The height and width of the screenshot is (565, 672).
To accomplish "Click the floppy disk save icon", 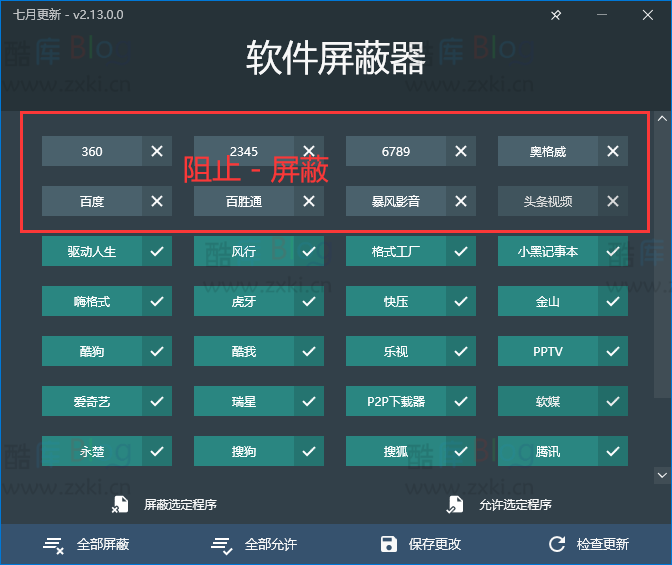I will pyautogui.click(x=389, y=544).
